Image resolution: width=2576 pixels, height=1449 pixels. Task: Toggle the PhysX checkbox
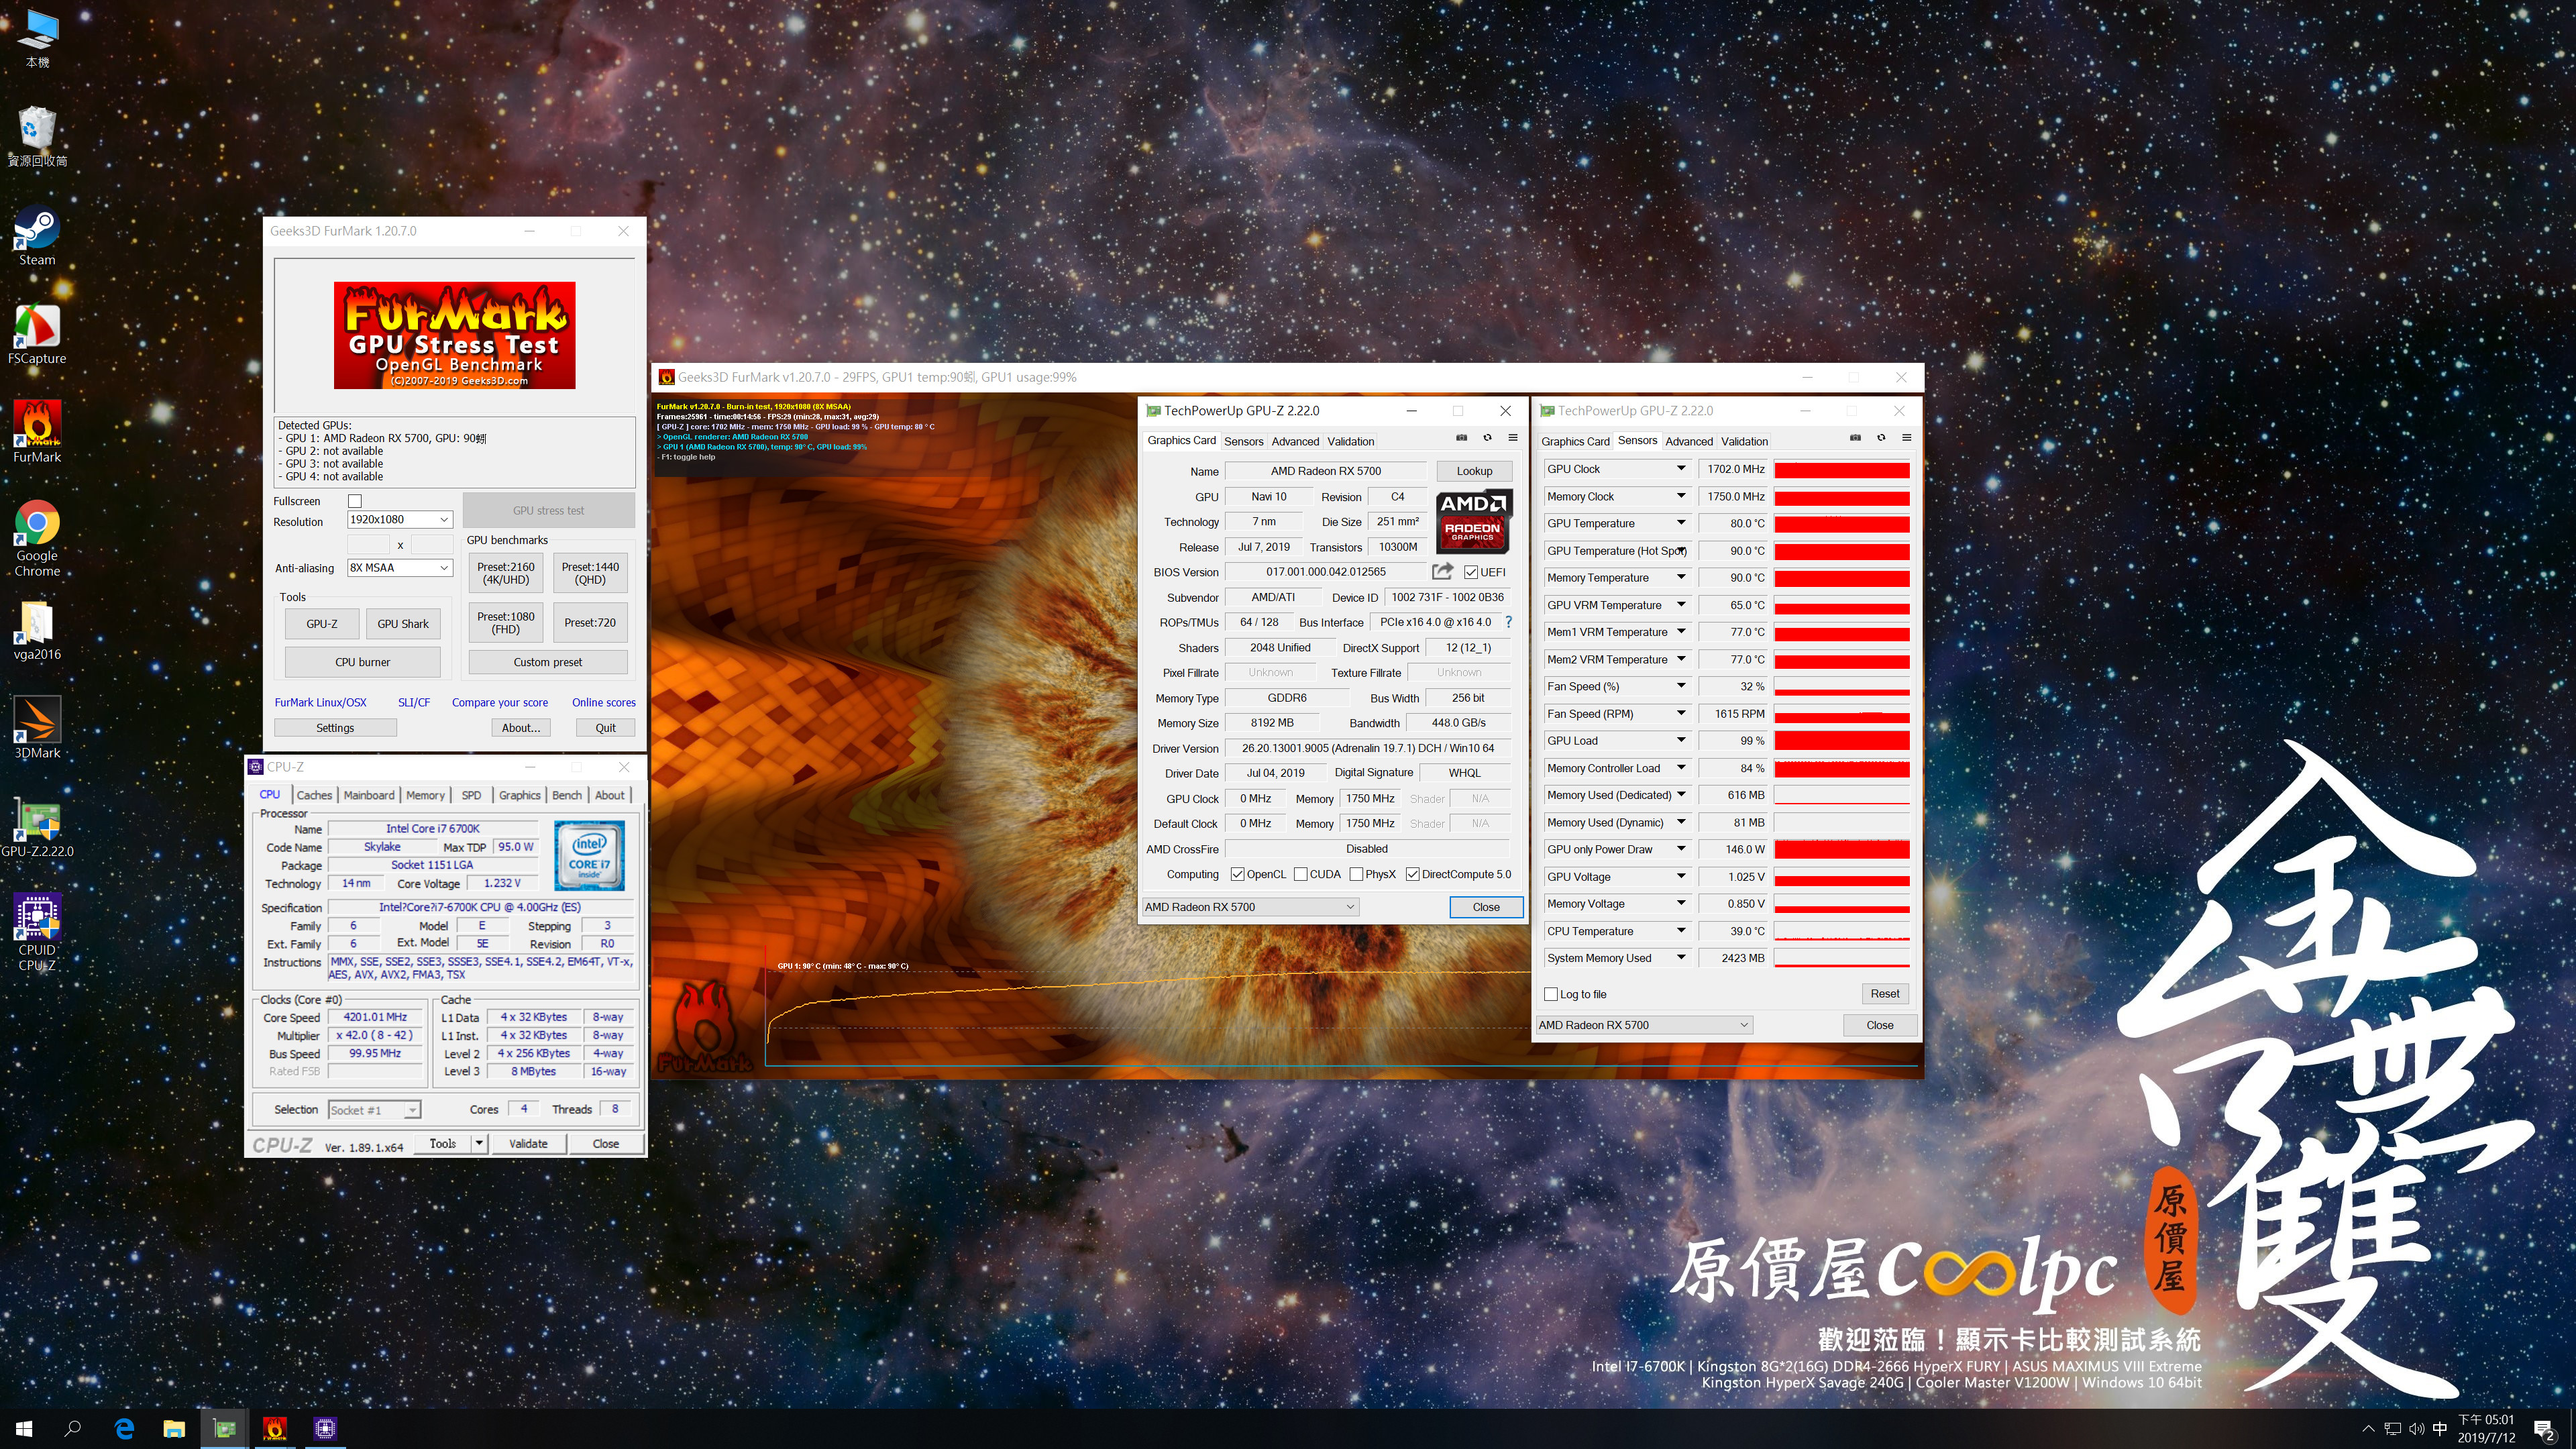tap(1356, 874)
